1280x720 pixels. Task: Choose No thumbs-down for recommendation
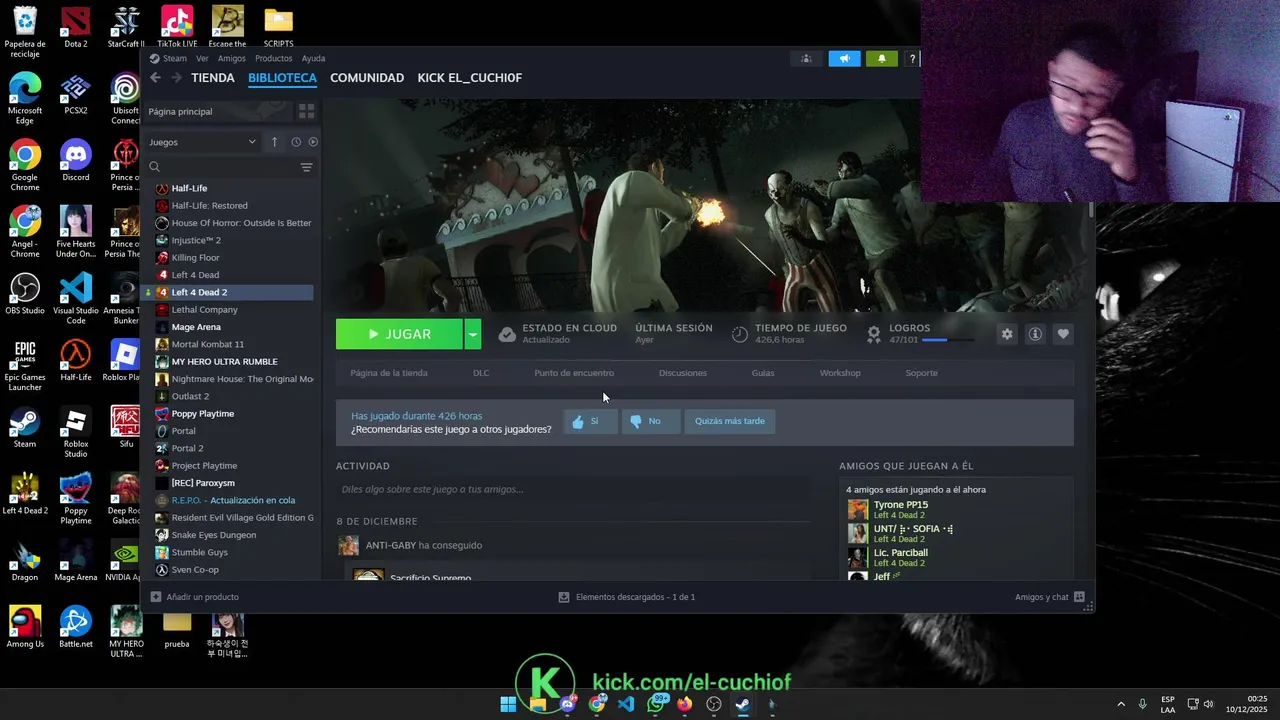coord(649,421)
